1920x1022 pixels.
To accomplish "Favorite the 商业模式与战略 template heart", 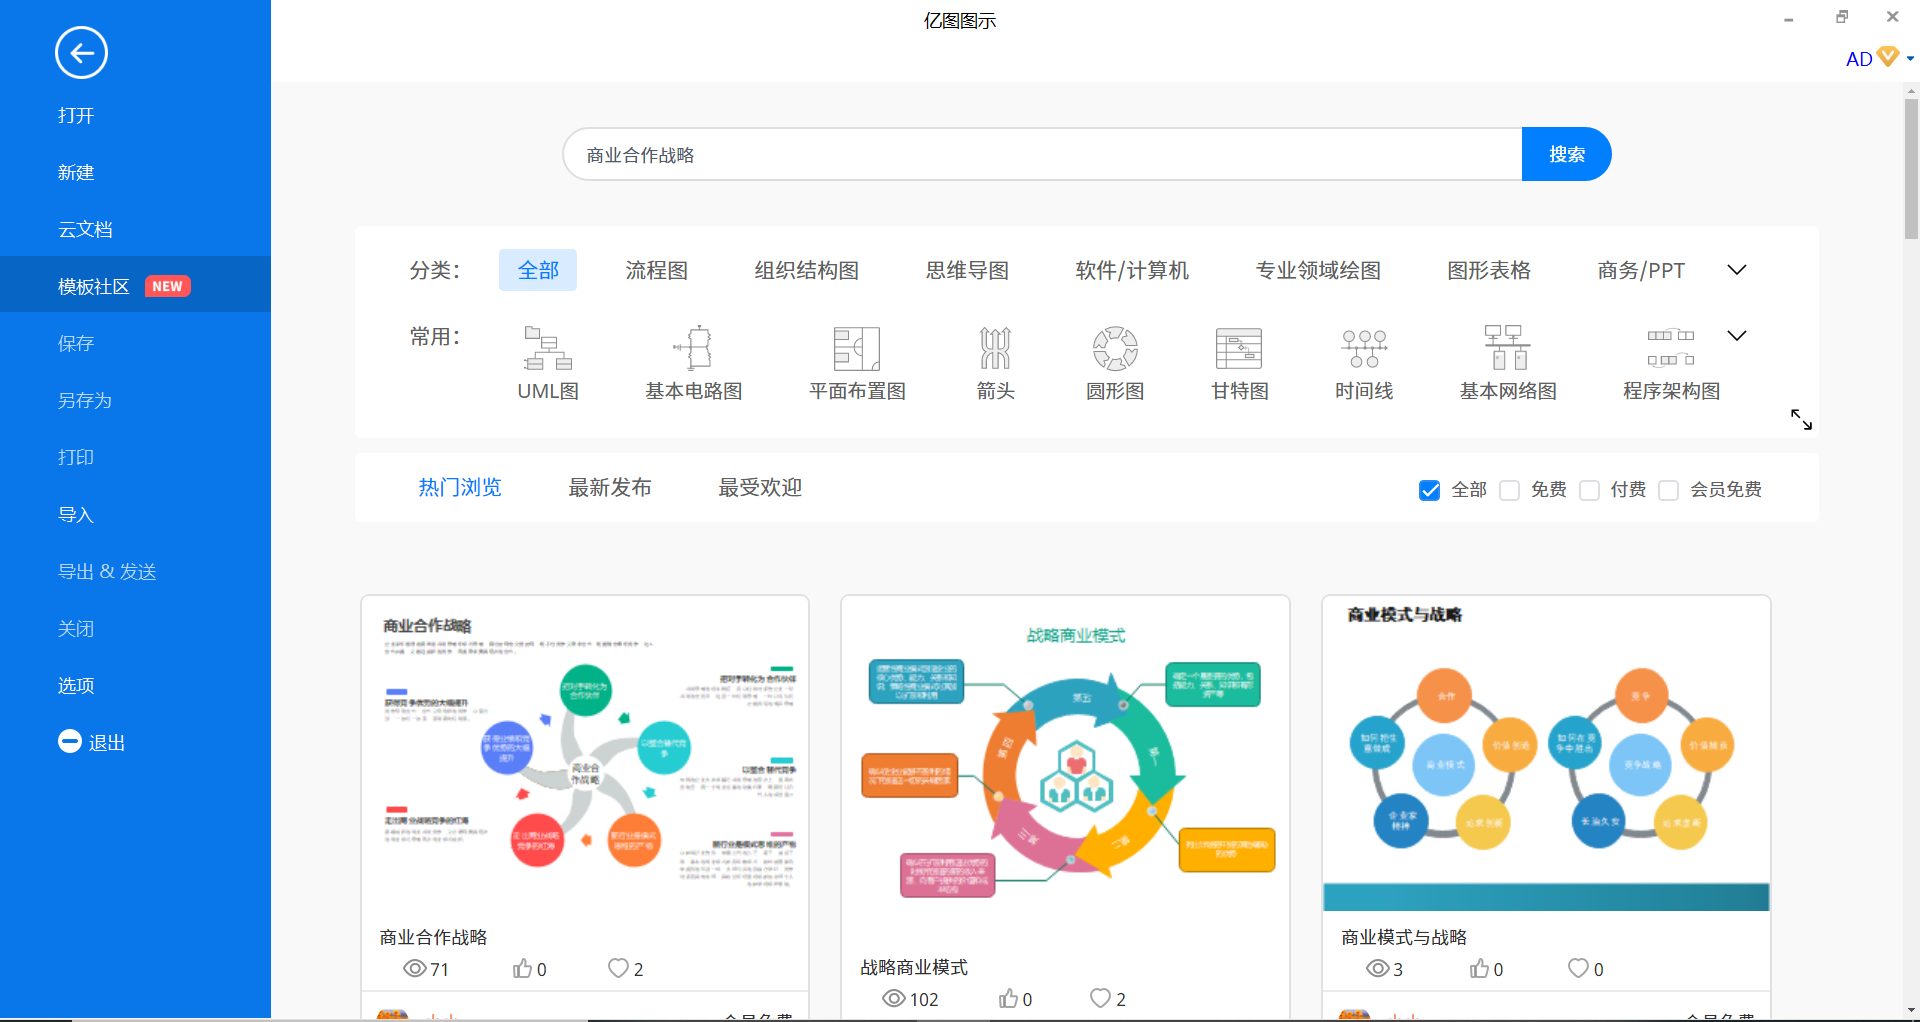I will pyautogui.click(x=1578, y=968).
